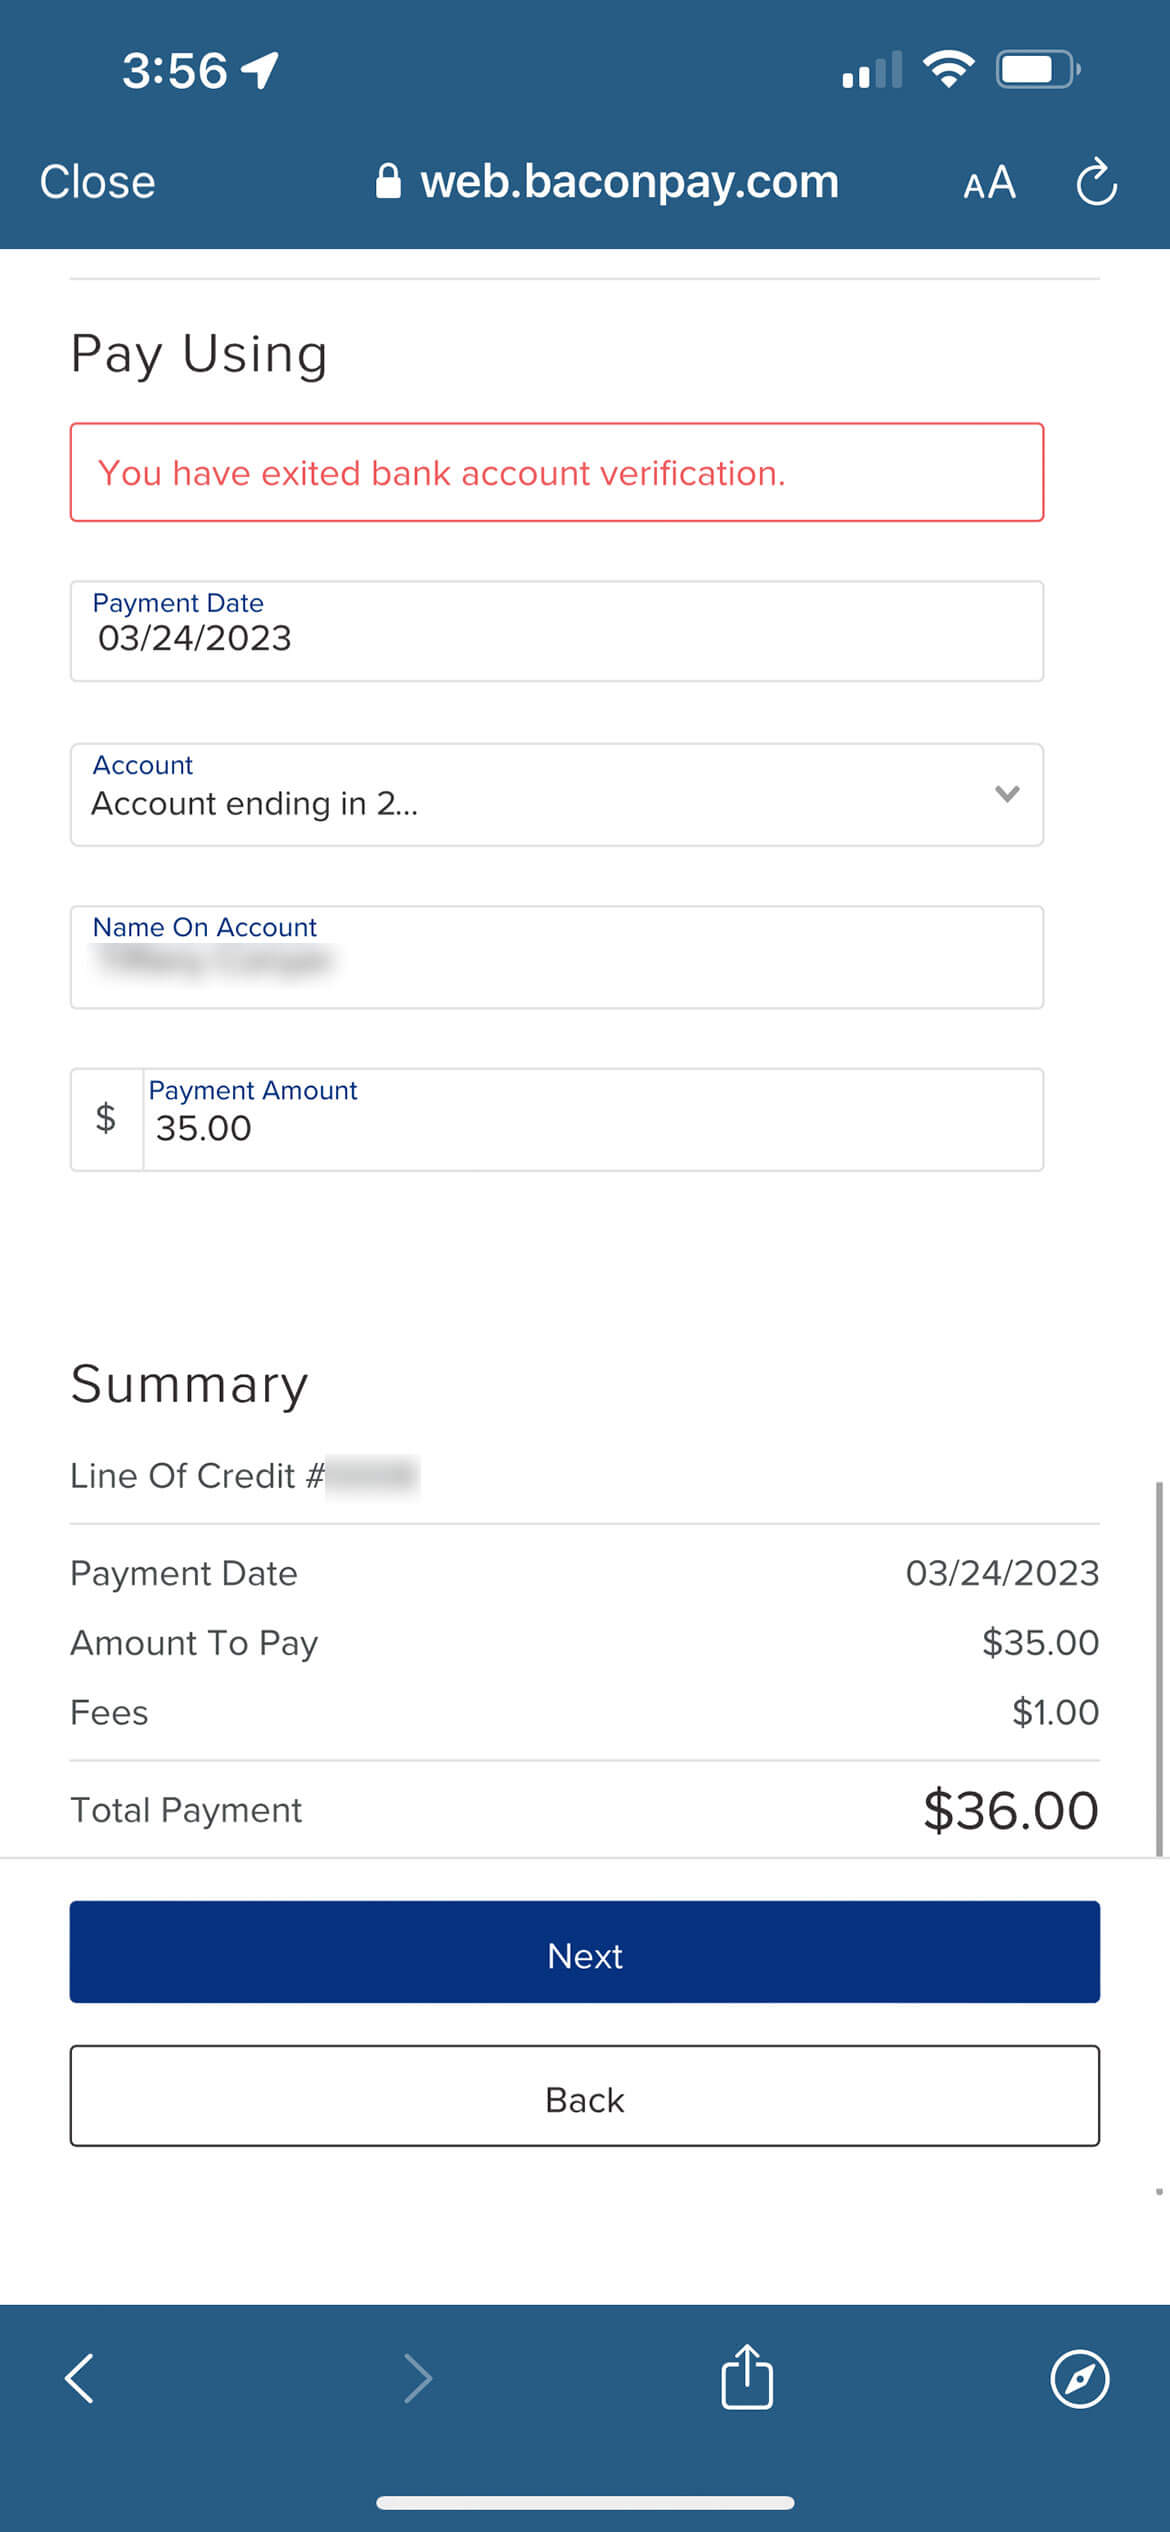Image resolution: width=1170 pixels, height=2532 pixels.
Task: Tap the Wi-Fi status icon
Action: (x=948, y=69)
